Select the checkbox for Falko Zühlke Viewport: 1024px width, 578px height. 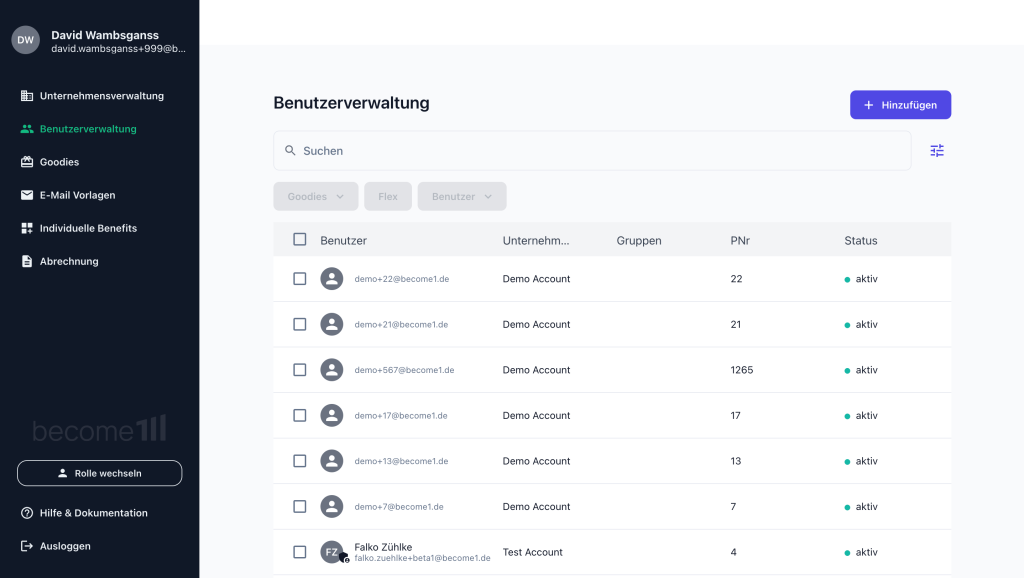tap(300, 552)
